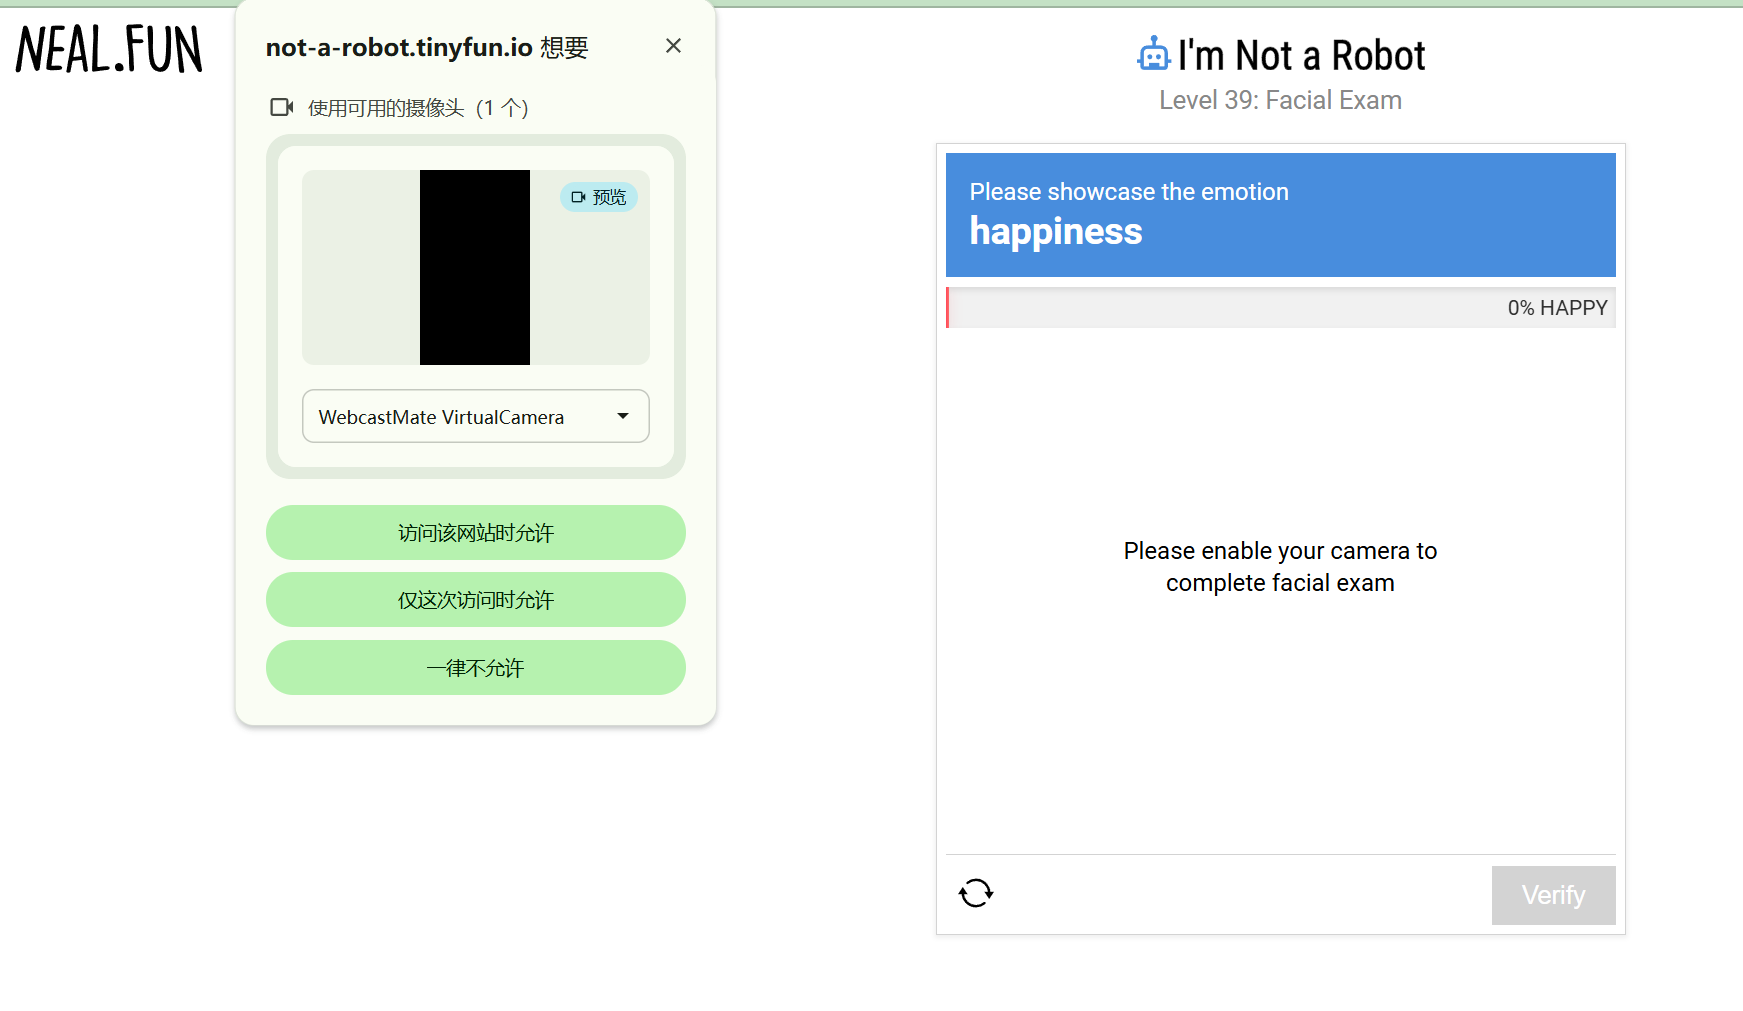The height and width of the screenshot is (1011, 1743).
Task: Click the I'm Not a Robot title
Action: click(x=1301, y=56)
